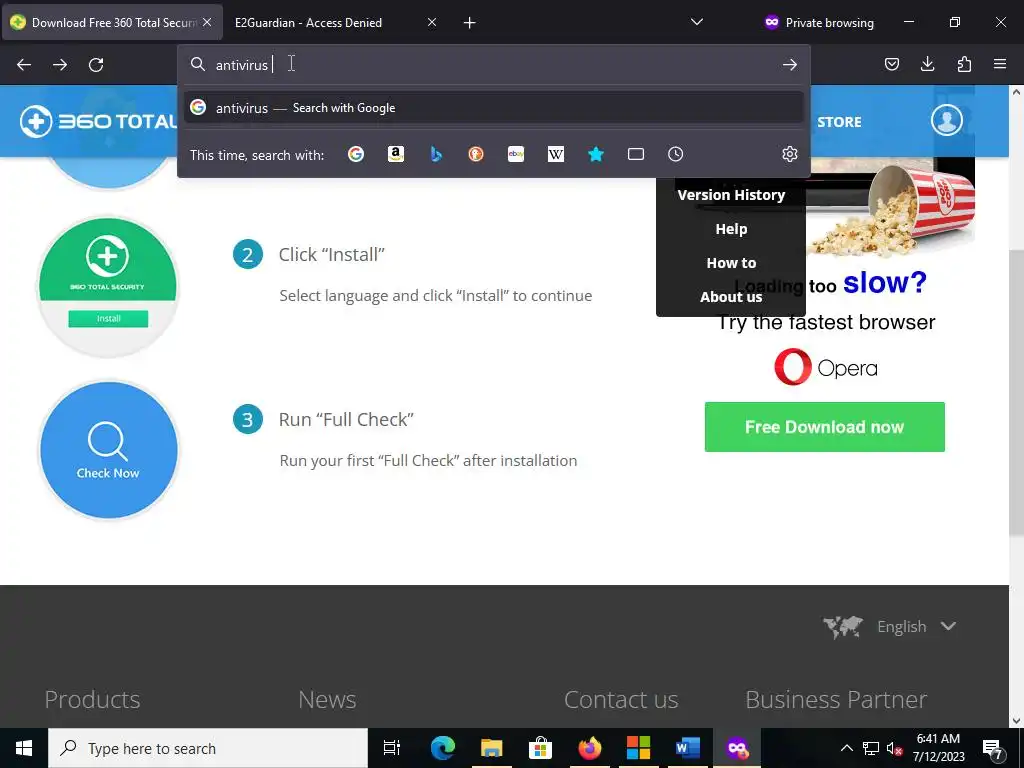1024x768 pixels.
Task: Click the 360 Total Security Install circle image
Action: click(108, 287)
